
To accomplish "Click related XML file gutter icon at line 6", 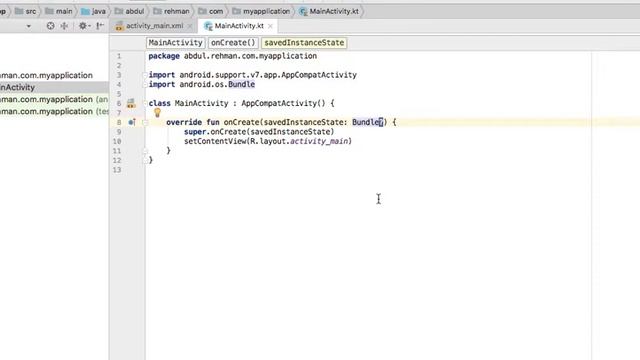I will [131, 103].
